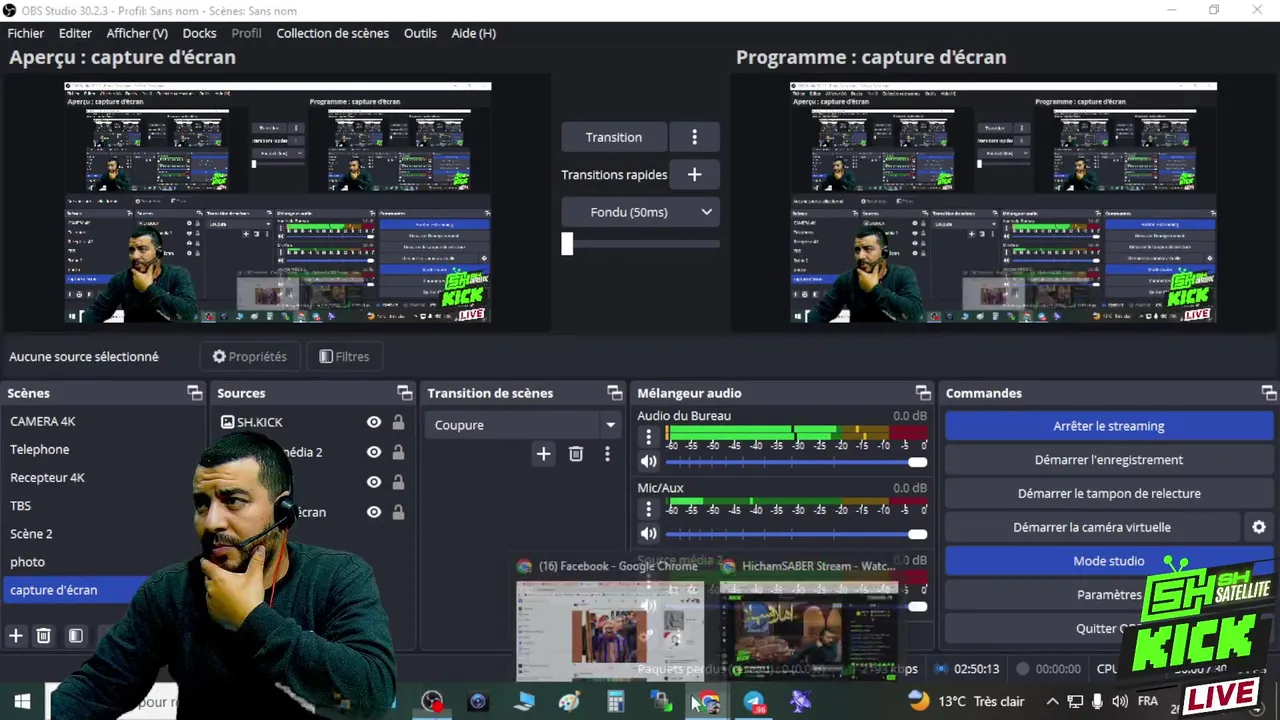Open the Outils menu
The width and height of the screenshot is (1280, 720).
click(x=420, y=33)
